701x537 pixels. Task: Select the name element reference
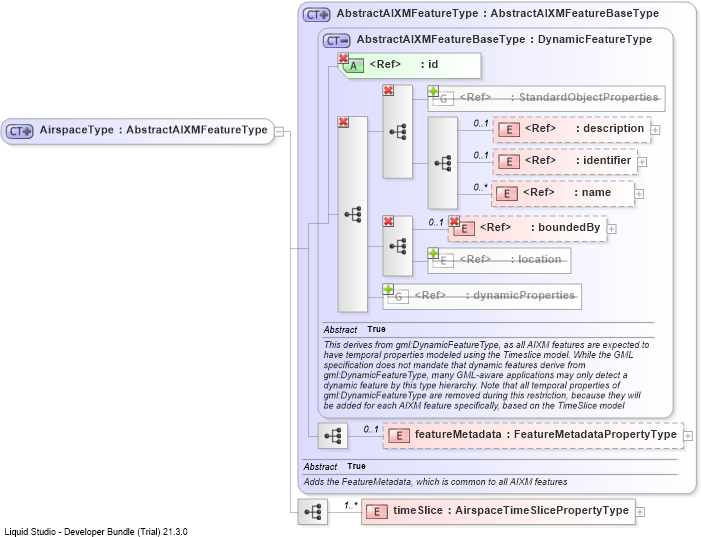563,194
